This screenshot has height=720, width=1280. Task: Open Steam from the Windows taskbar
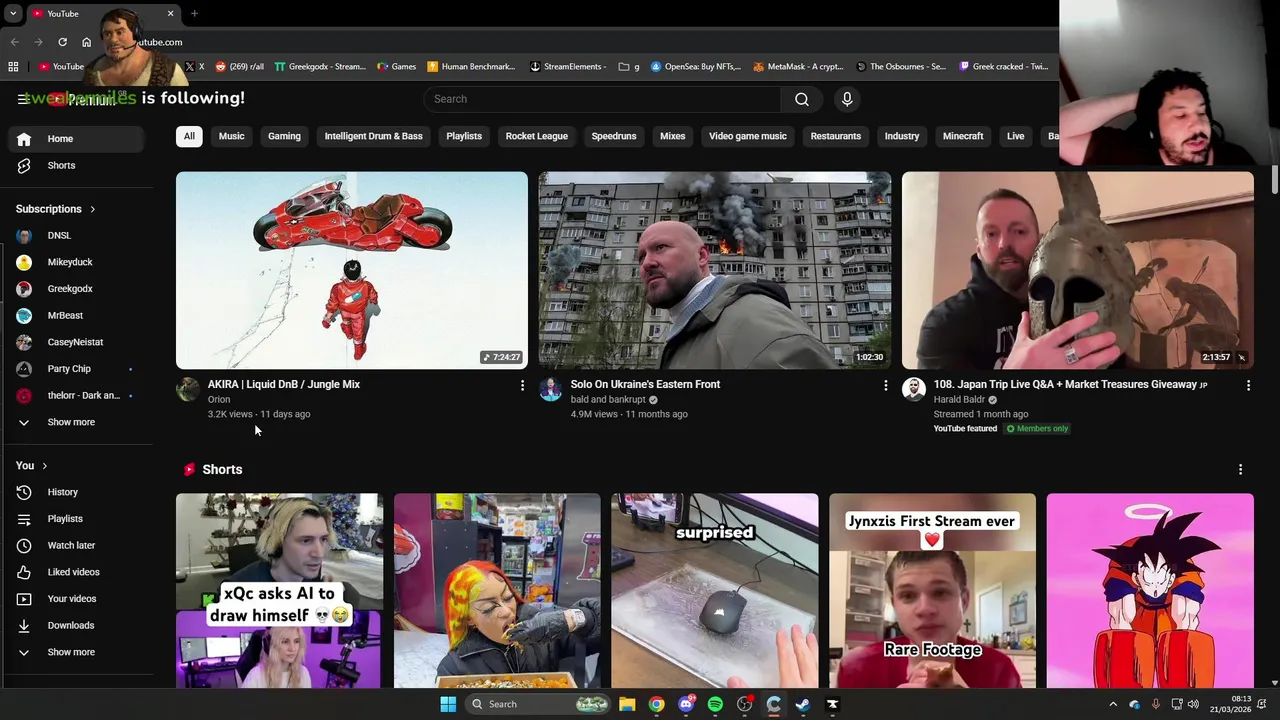pos(802,704)
